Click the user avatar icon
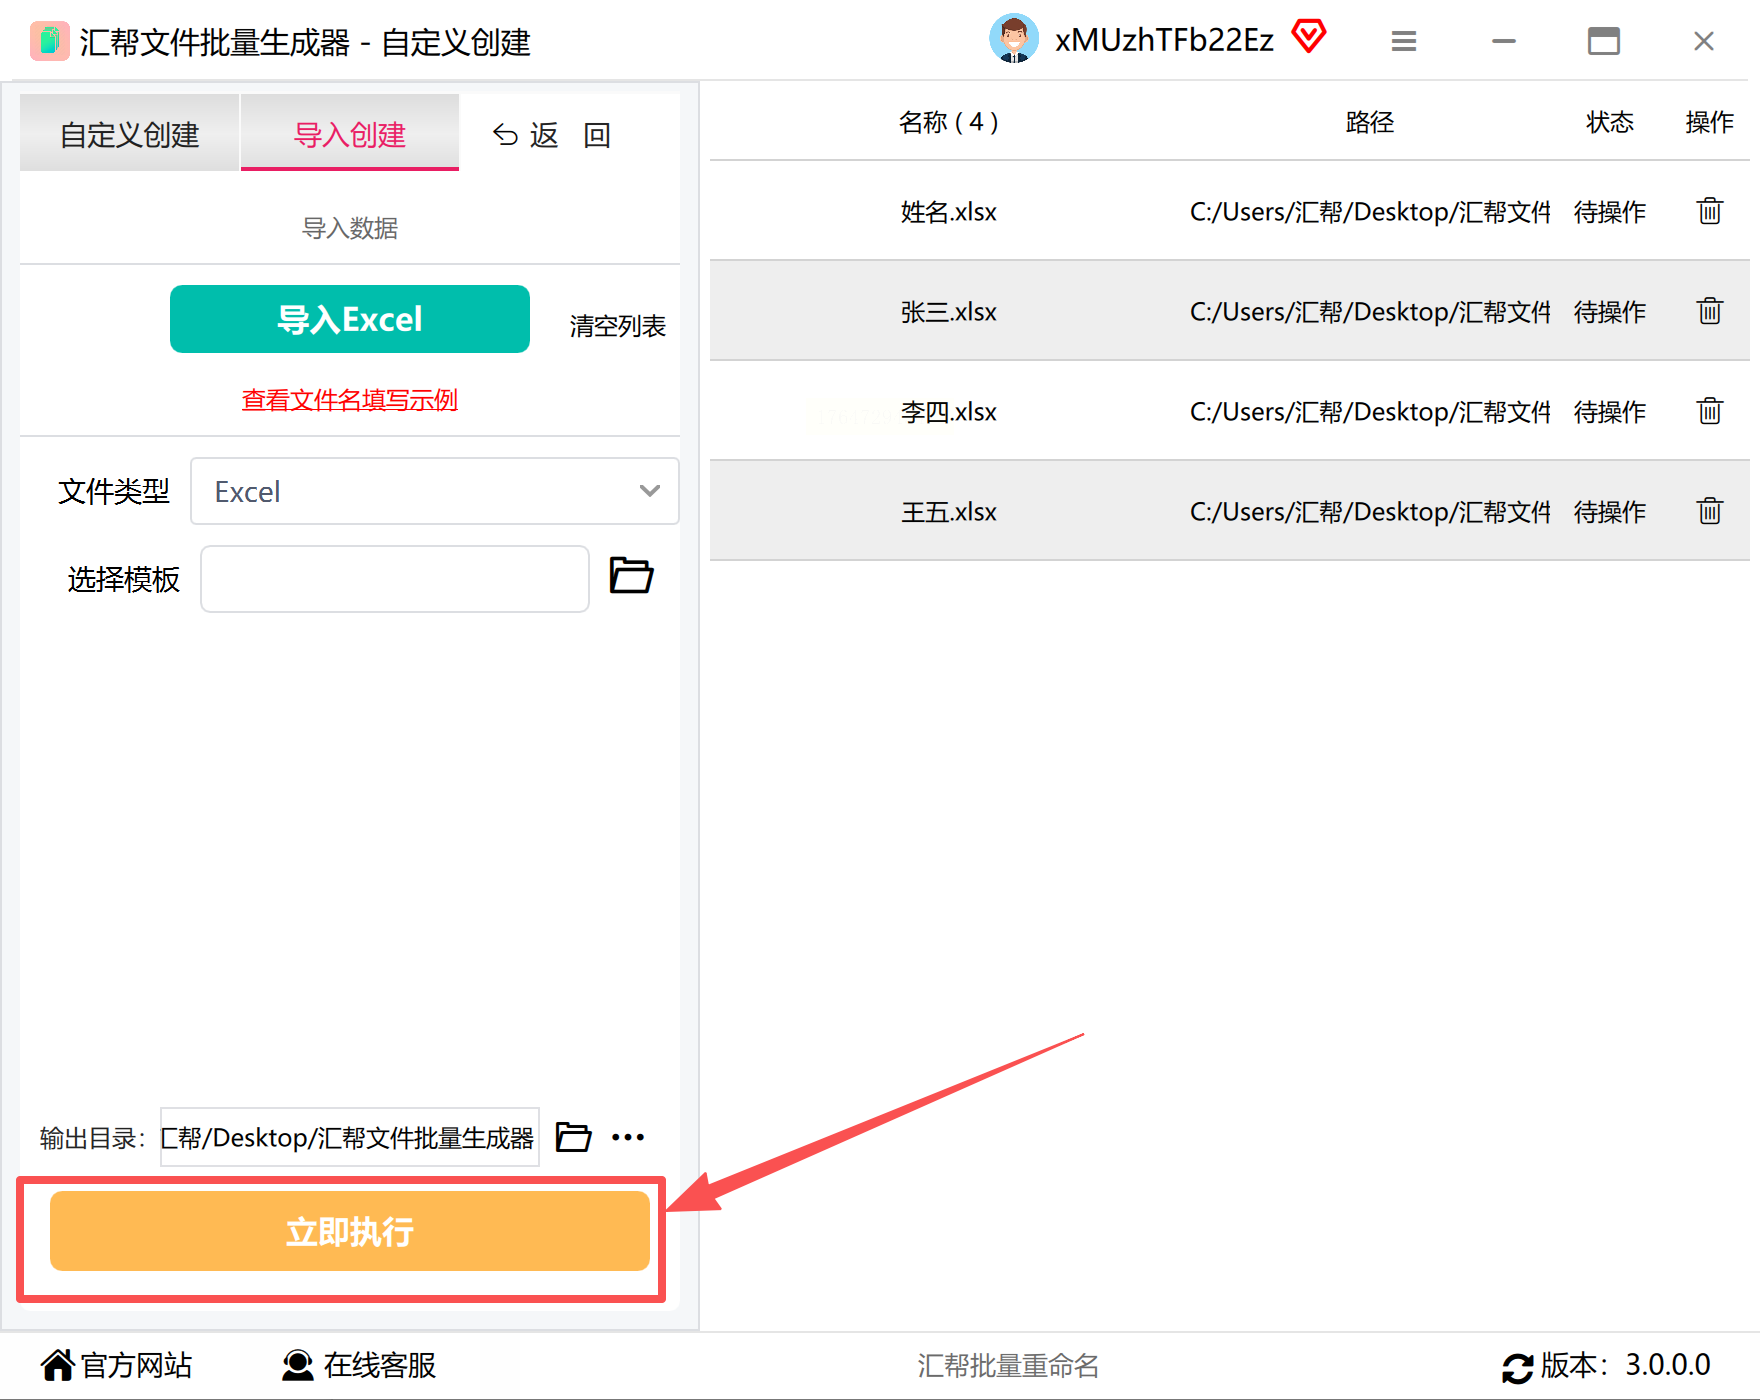The image size is (1760, 1400). click(x=1014, y=39)
